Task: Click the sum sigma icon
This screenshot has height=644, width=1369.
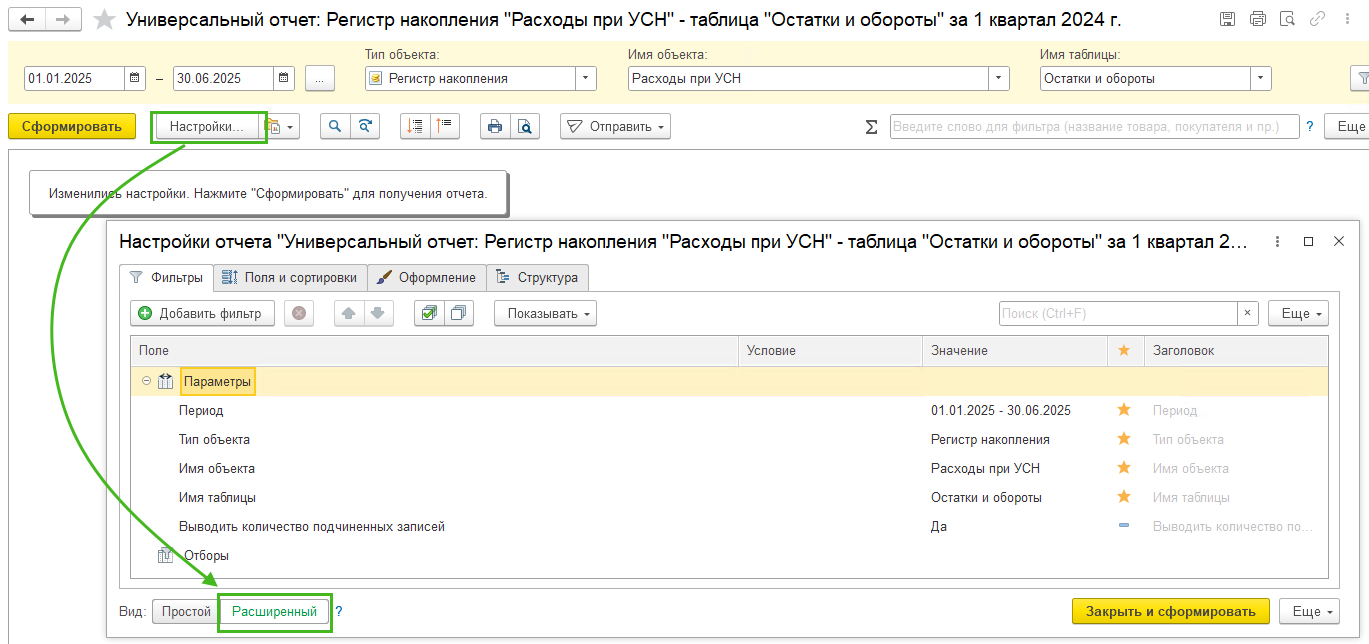Action: click(x=871, y=127)
